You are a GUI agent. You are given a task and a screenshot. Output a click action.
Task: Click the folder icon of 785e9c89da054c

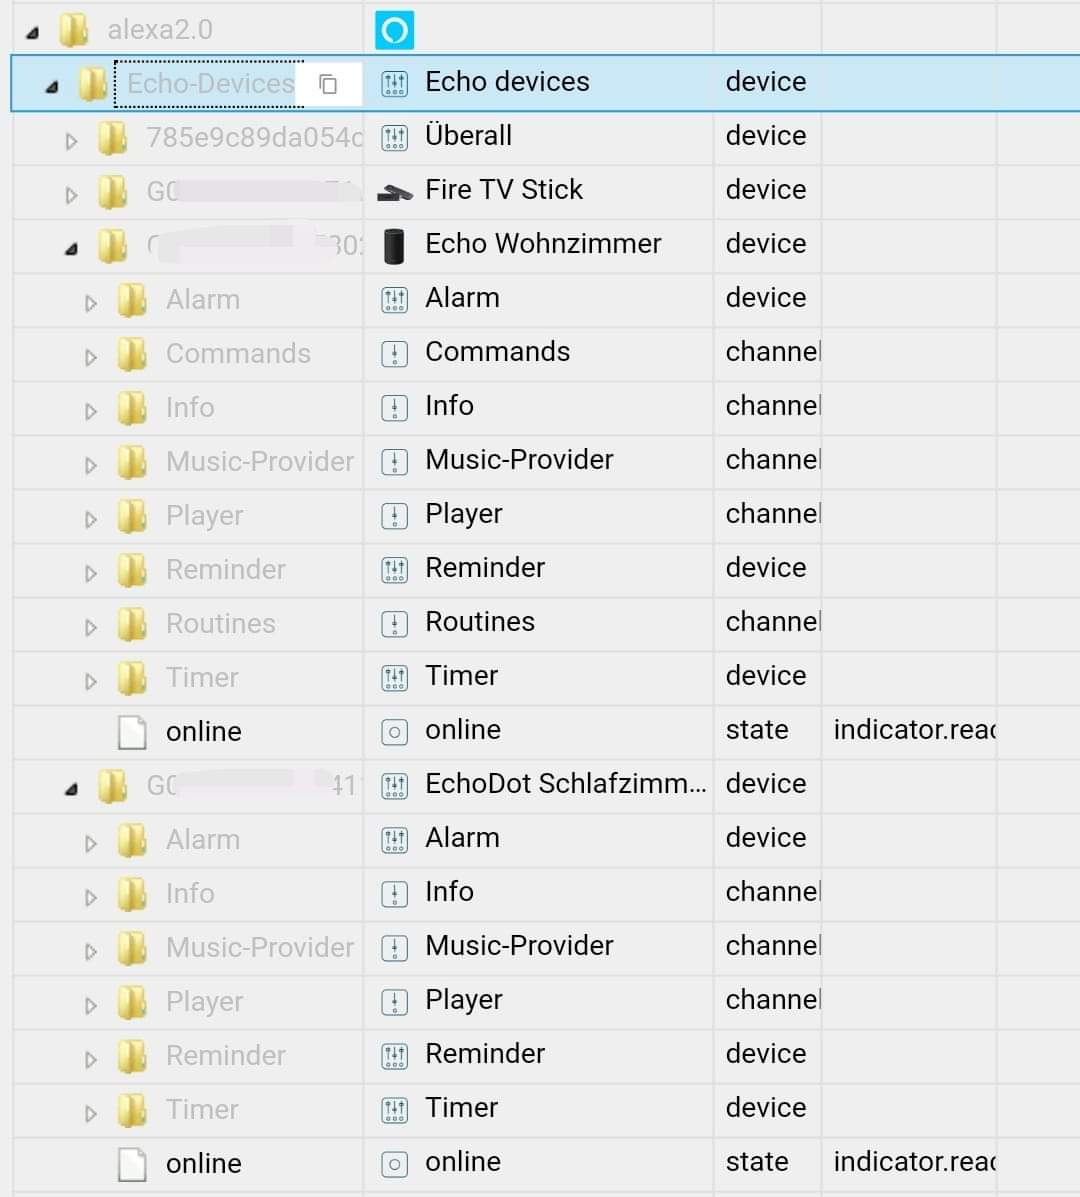tap(112, 138)
